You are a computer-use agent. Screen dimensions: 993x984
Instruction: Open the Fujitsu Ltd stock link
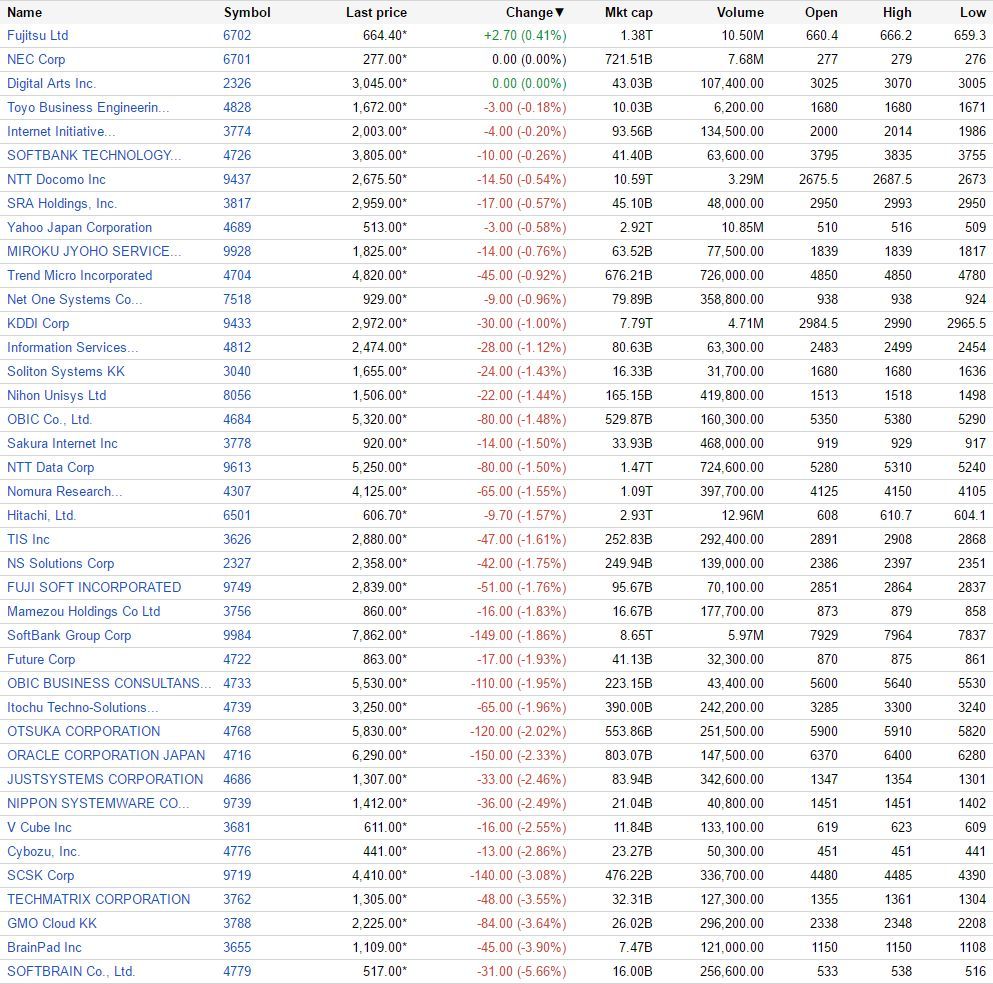click(x=37, y=35)
